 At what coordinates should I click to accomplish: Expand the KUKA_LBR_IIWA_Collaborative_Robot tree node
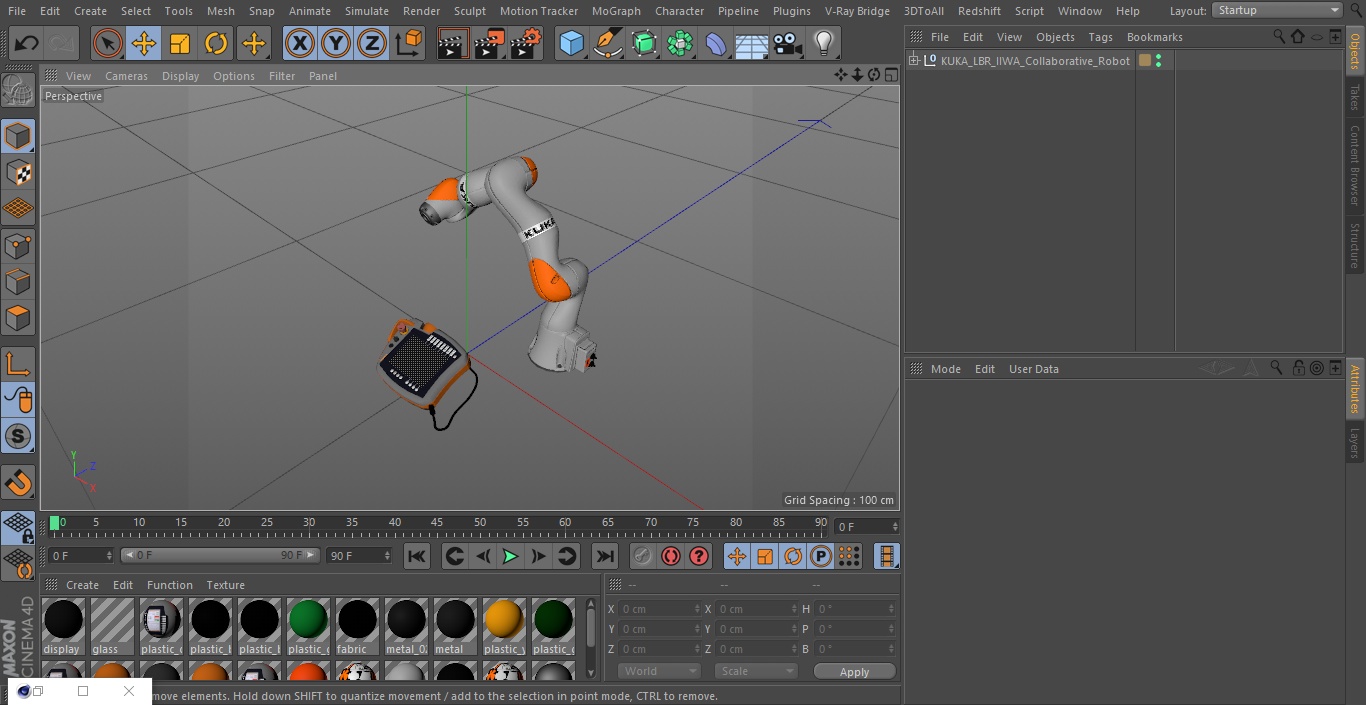click(913, 61)
